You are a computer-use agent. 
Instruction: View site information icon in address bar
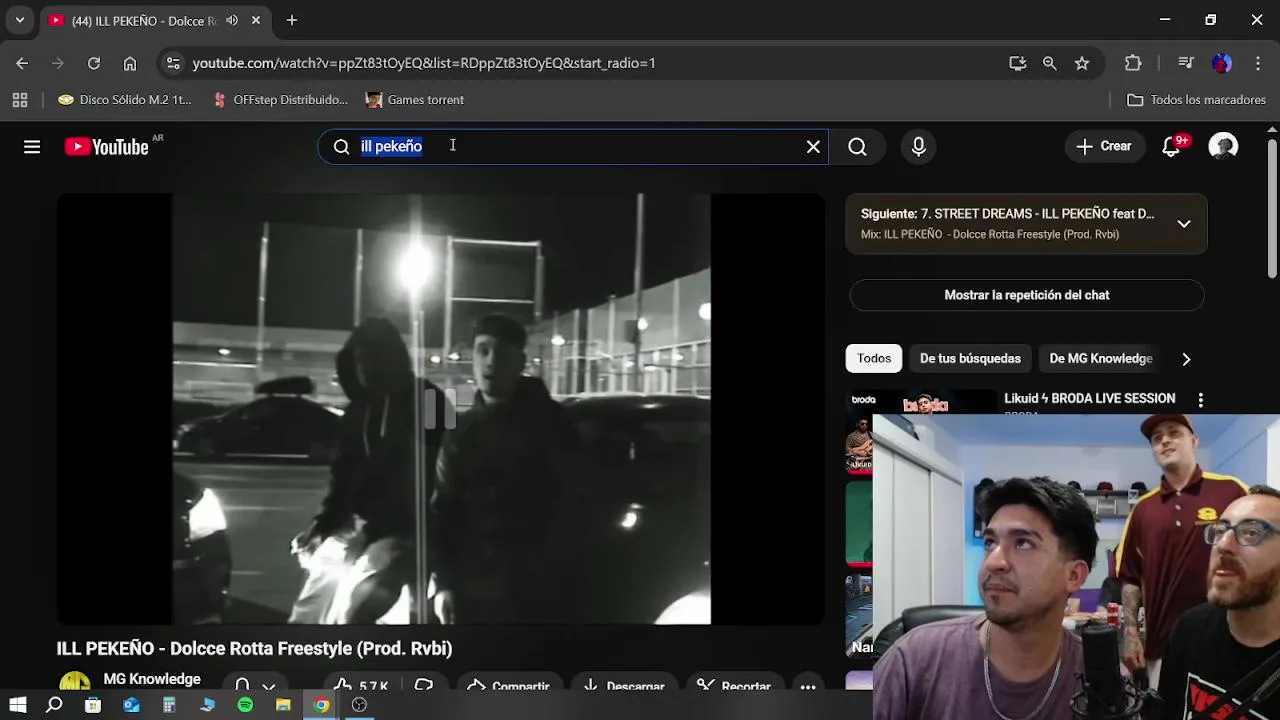click(x=173, y=63)
